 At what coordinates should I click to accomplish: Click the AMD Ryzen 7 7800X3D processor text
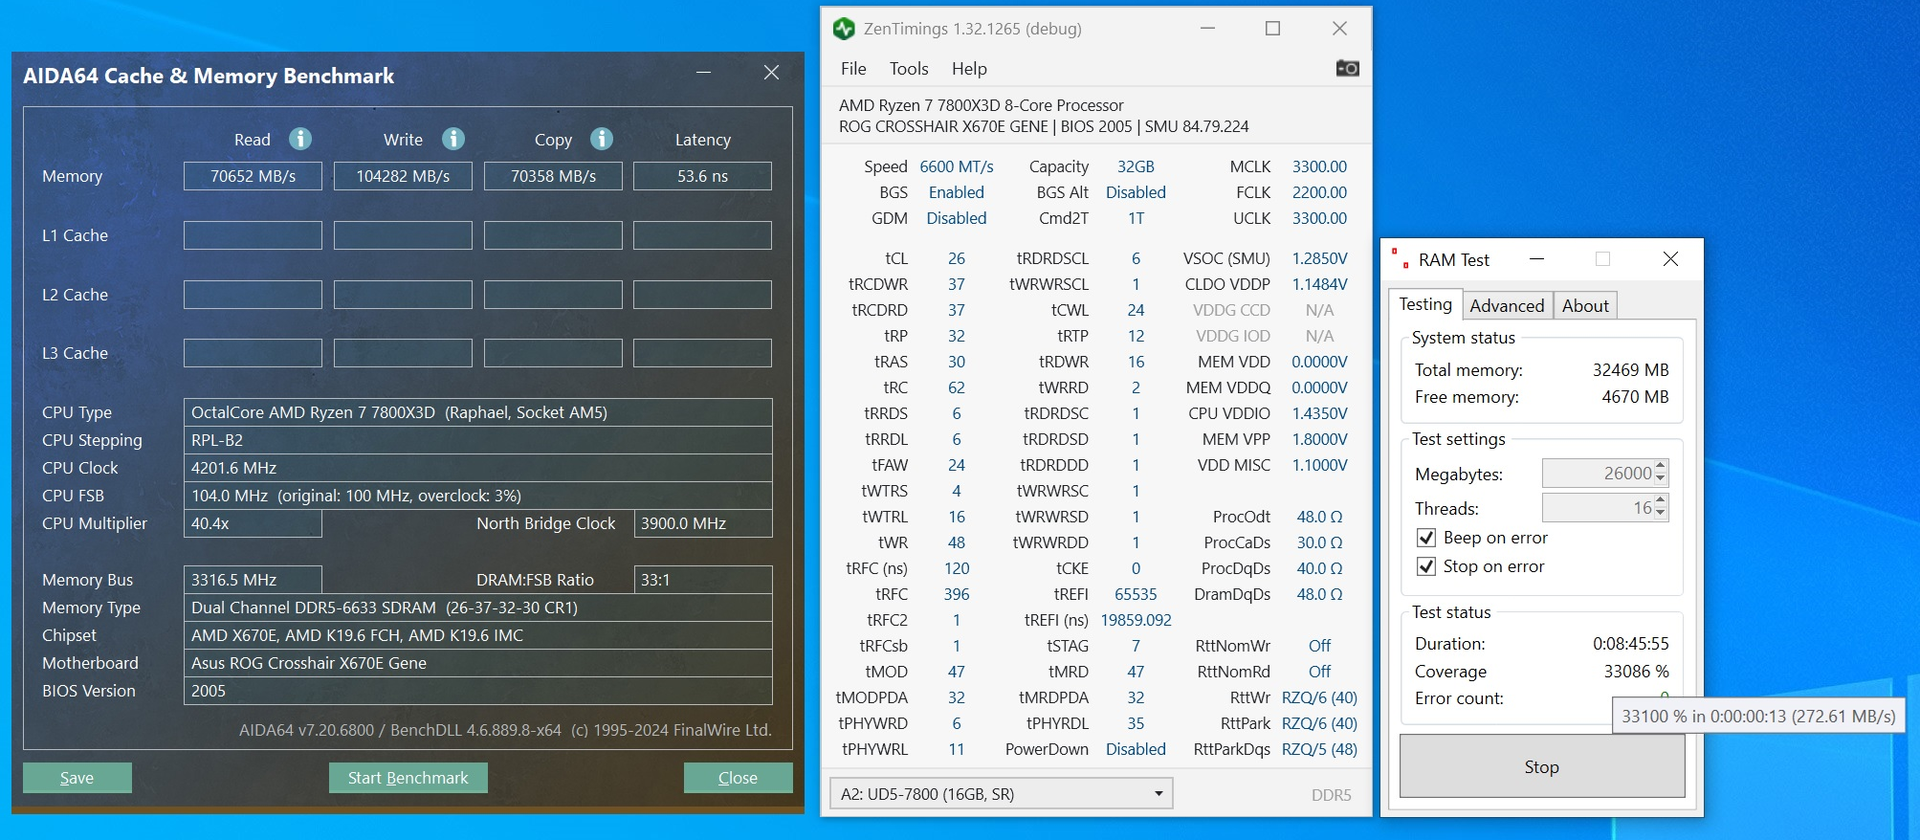click(x=981, y=105)
